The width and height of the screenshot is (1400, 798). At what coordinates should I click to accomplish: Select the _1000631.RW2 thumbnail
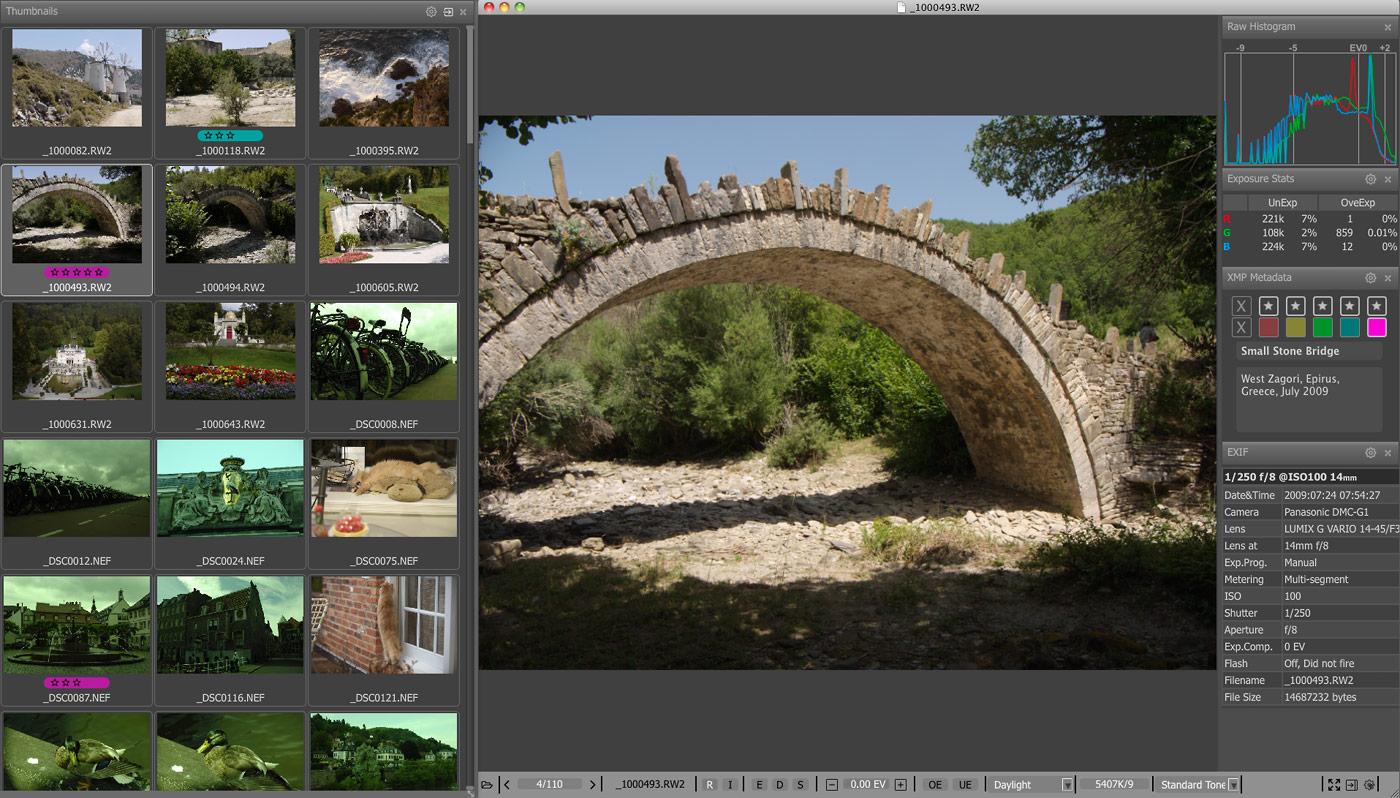77,352
